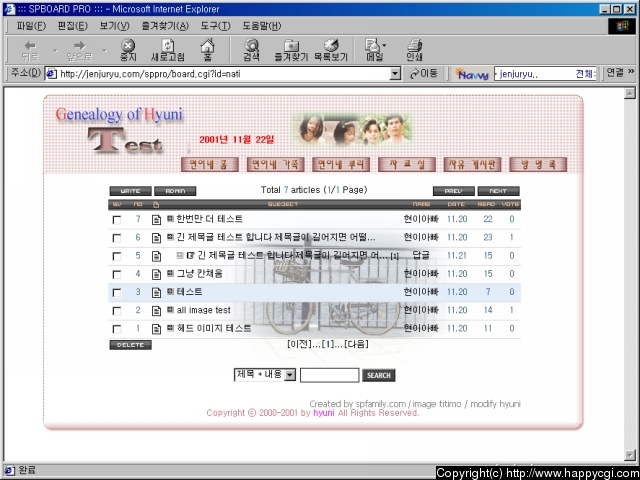The width and height of the screenshot is (640, 480).
Task: Click the reply arrow icon in article 5 row
Action: click(190, 256)
